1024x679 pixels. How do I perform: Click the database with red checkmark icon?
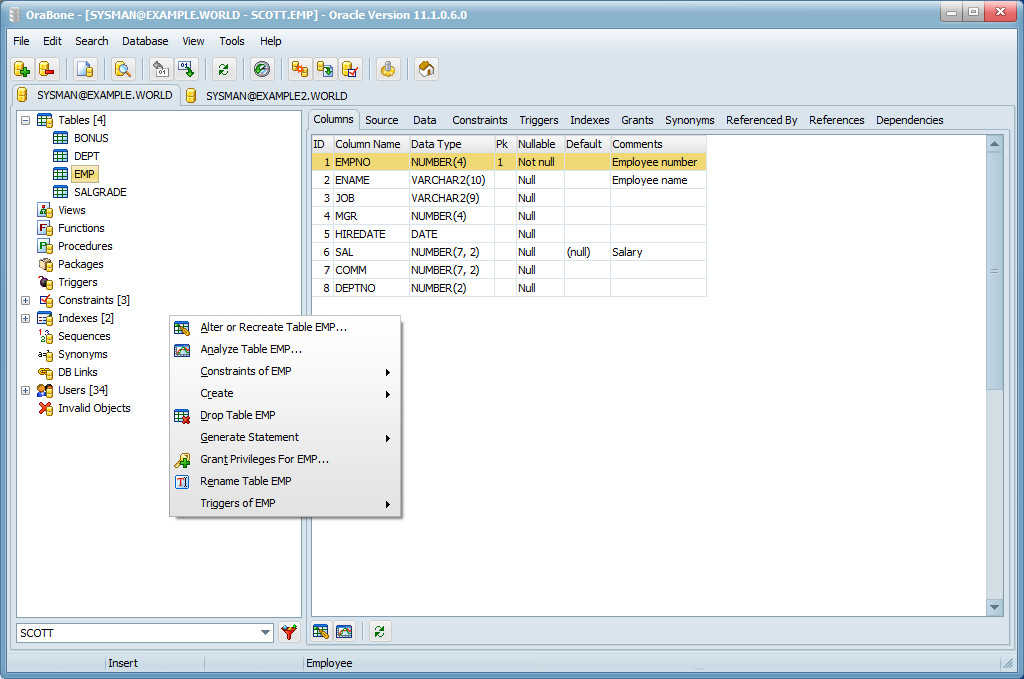tap(350, 69)
